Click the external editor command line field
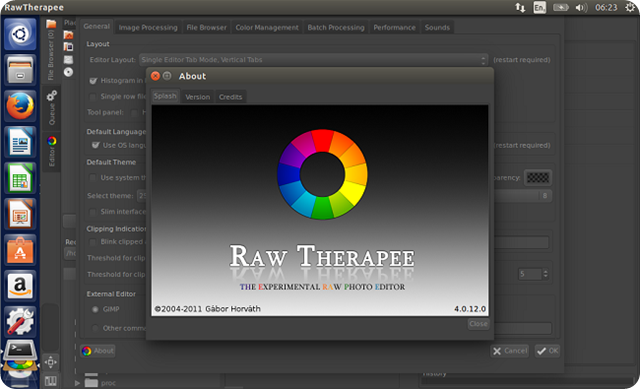The image size is (640, 389). coord(523,328)
